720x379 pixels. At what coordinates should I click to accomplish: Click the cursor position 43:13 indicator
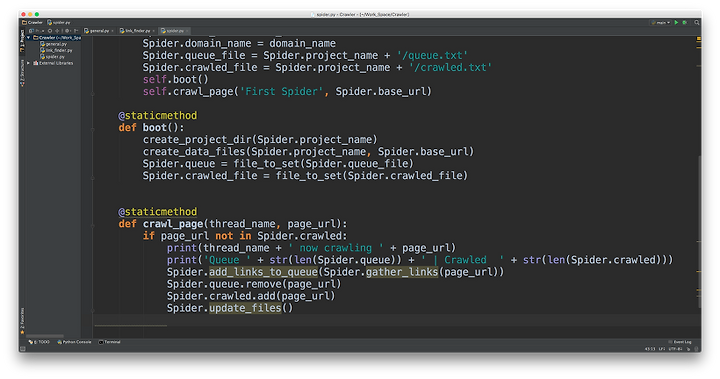[x=650, y=349]
